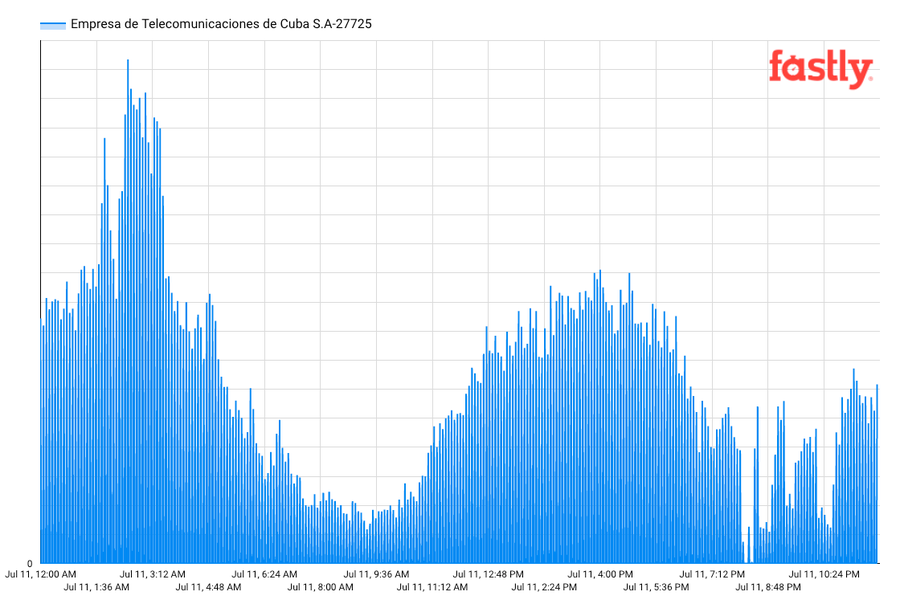Click the blue legend line swatch
Screen dimensions: 900x604
click(x=53, y=25)
